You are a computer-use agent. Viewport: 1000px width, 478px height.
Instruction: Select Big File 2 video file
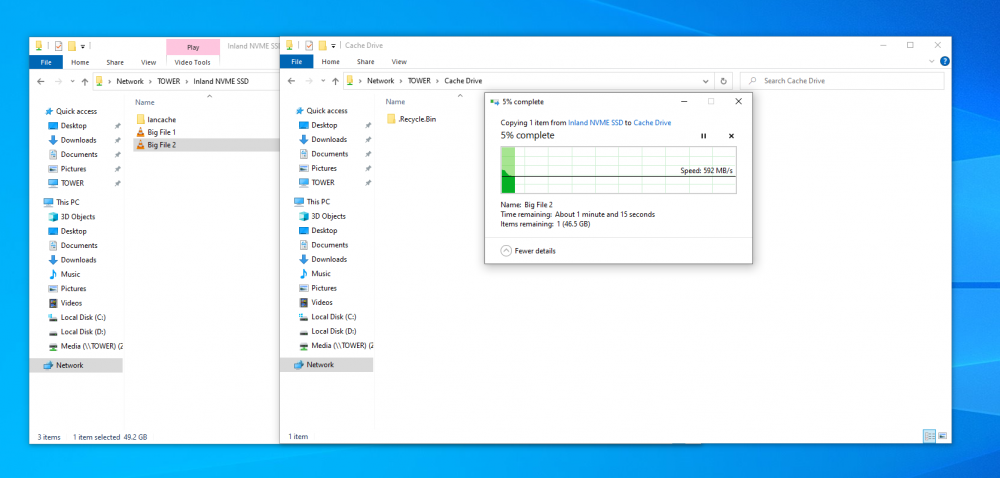pos(207,145)
